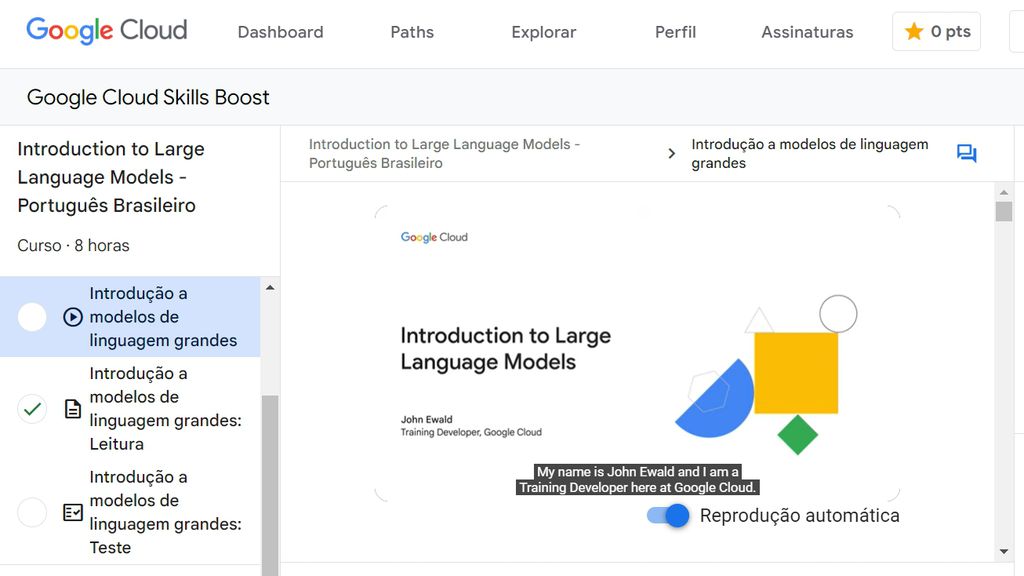Open Google Cloud Skills Boost link
The width and height of the screenshot is (1024, 576).
click(x=146, y=97)
